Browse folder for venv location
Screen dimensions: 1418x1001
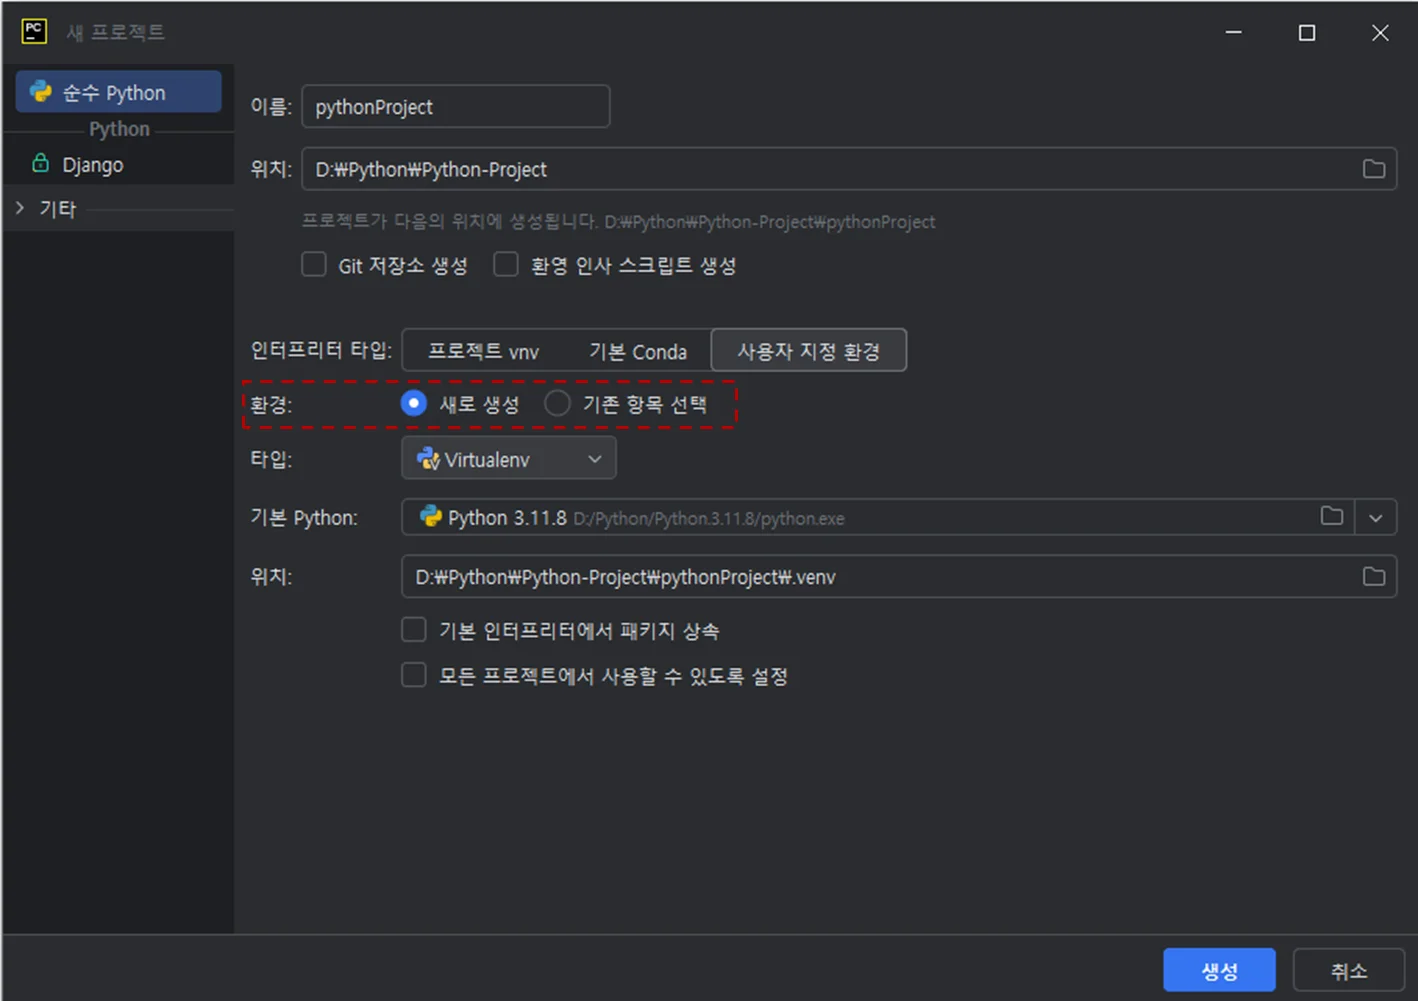(1374, 576)
